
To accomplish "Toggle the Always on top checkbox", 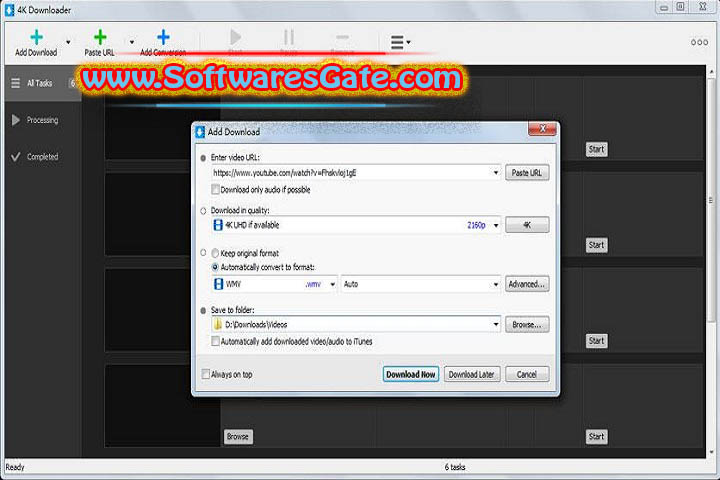I will (206, 374).
